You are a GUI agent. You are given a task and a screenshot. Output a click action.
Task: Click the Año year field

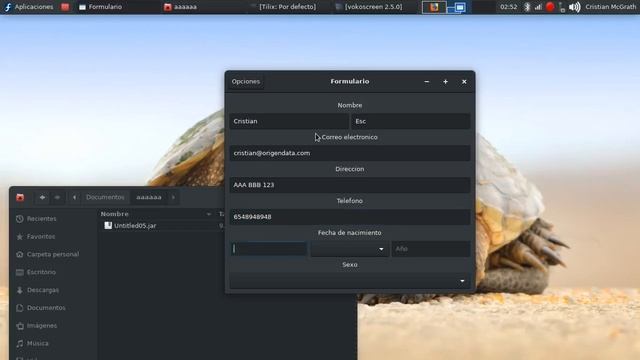[431, 249]
